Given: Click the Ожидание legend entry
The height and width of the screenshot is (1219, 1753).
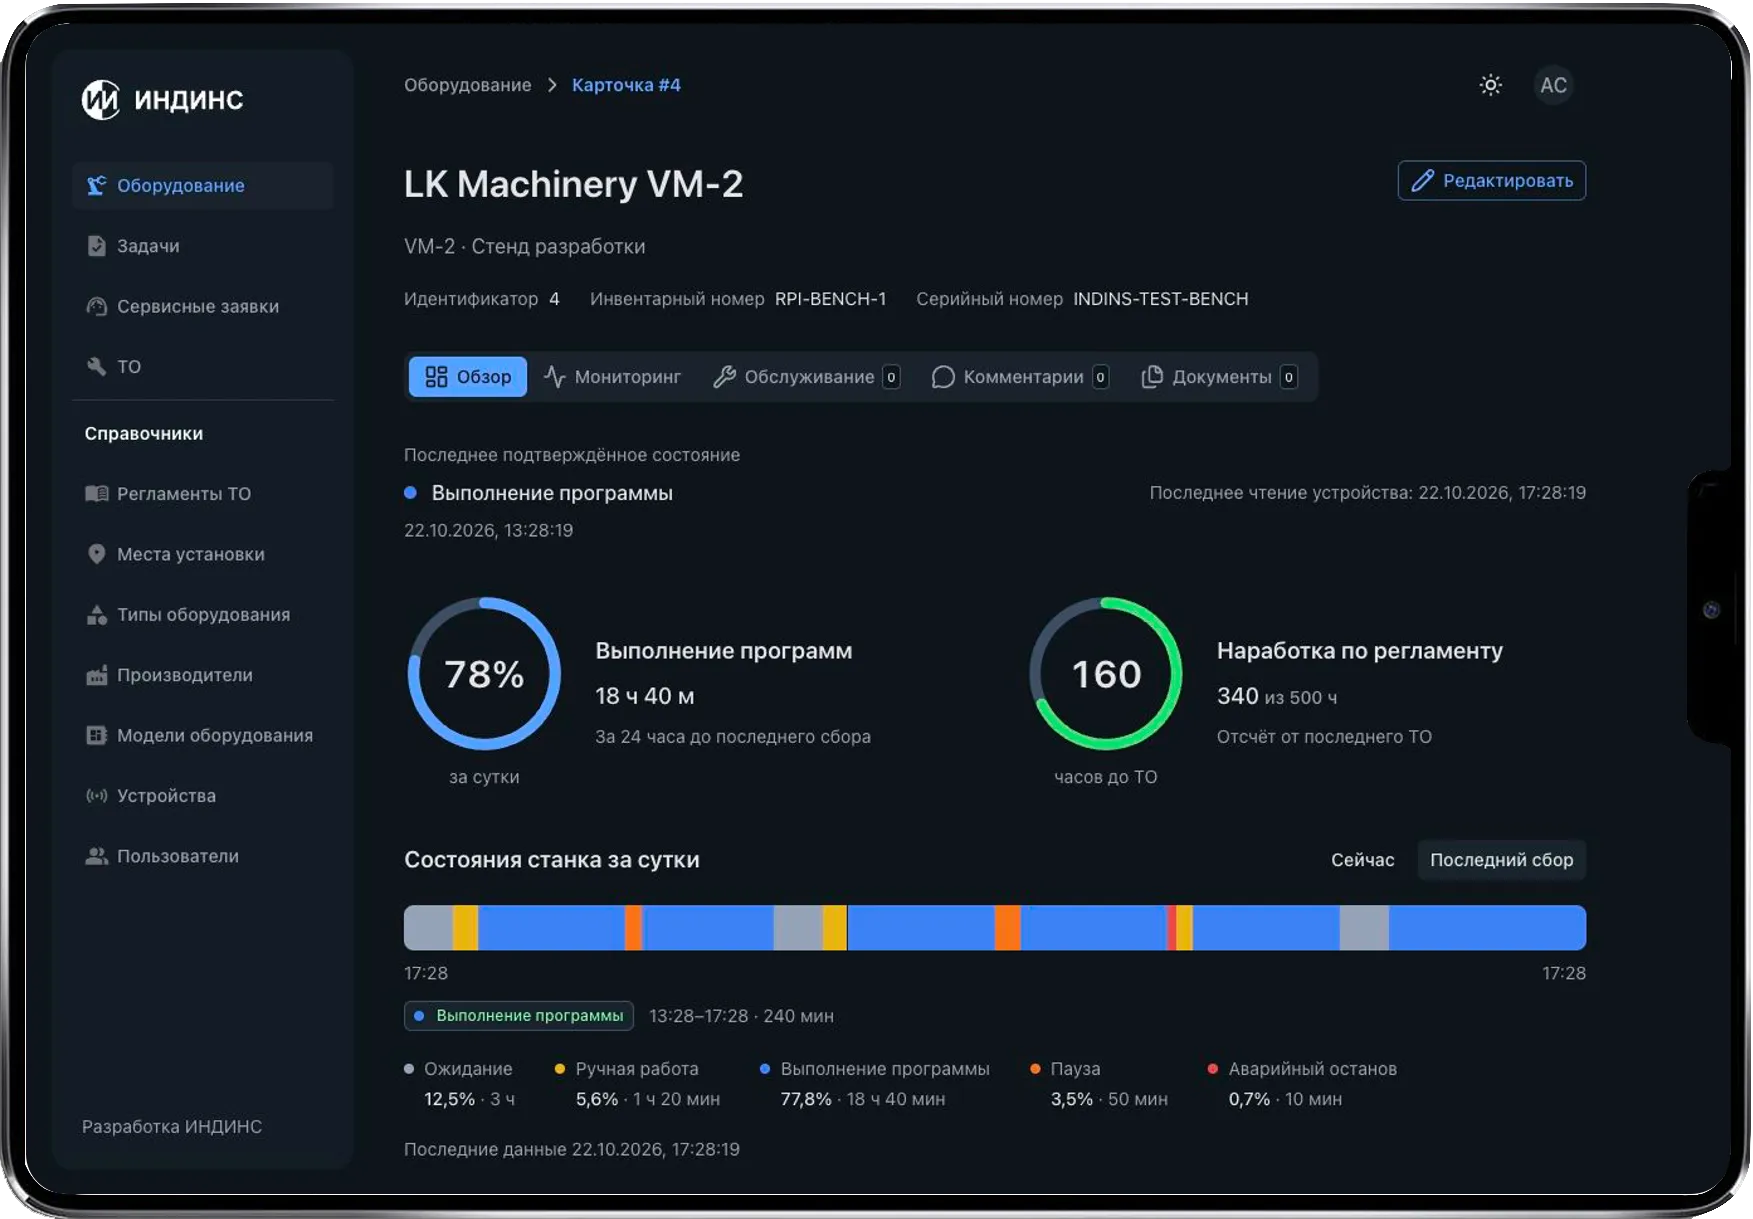Looking at the screenshot, I should click(460, 1084).
